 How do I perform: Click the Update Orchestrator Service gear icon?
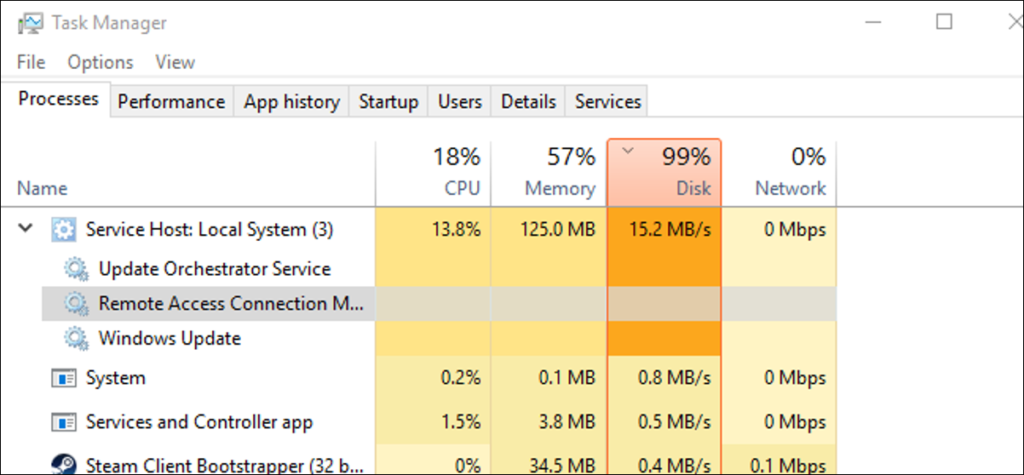(76, 269)
